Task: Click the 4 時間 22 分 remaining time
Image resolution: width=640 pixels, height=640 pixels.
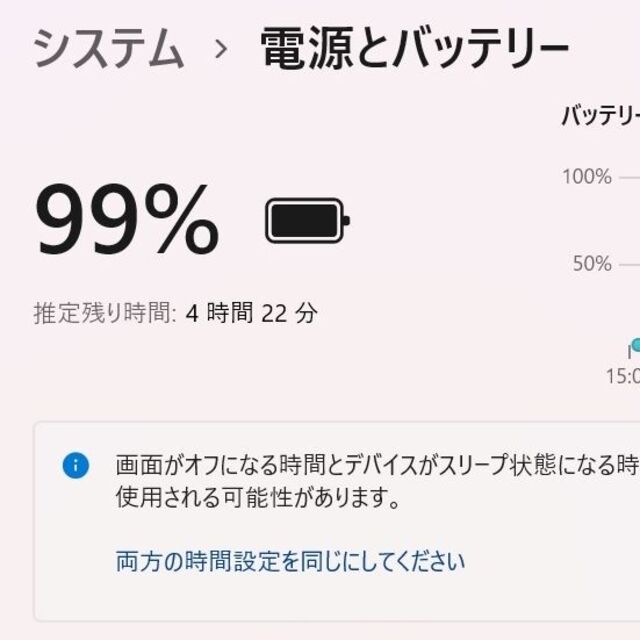Action: (x=251, y=313)
